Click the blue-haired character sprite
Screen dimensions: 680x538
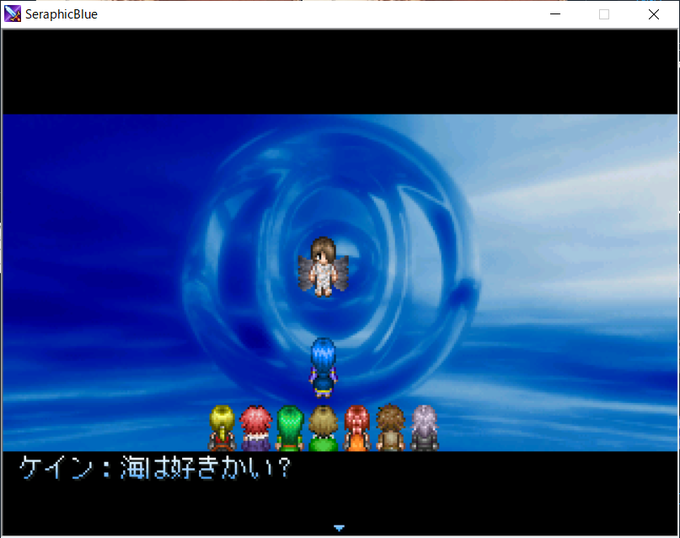coord(323,368)
